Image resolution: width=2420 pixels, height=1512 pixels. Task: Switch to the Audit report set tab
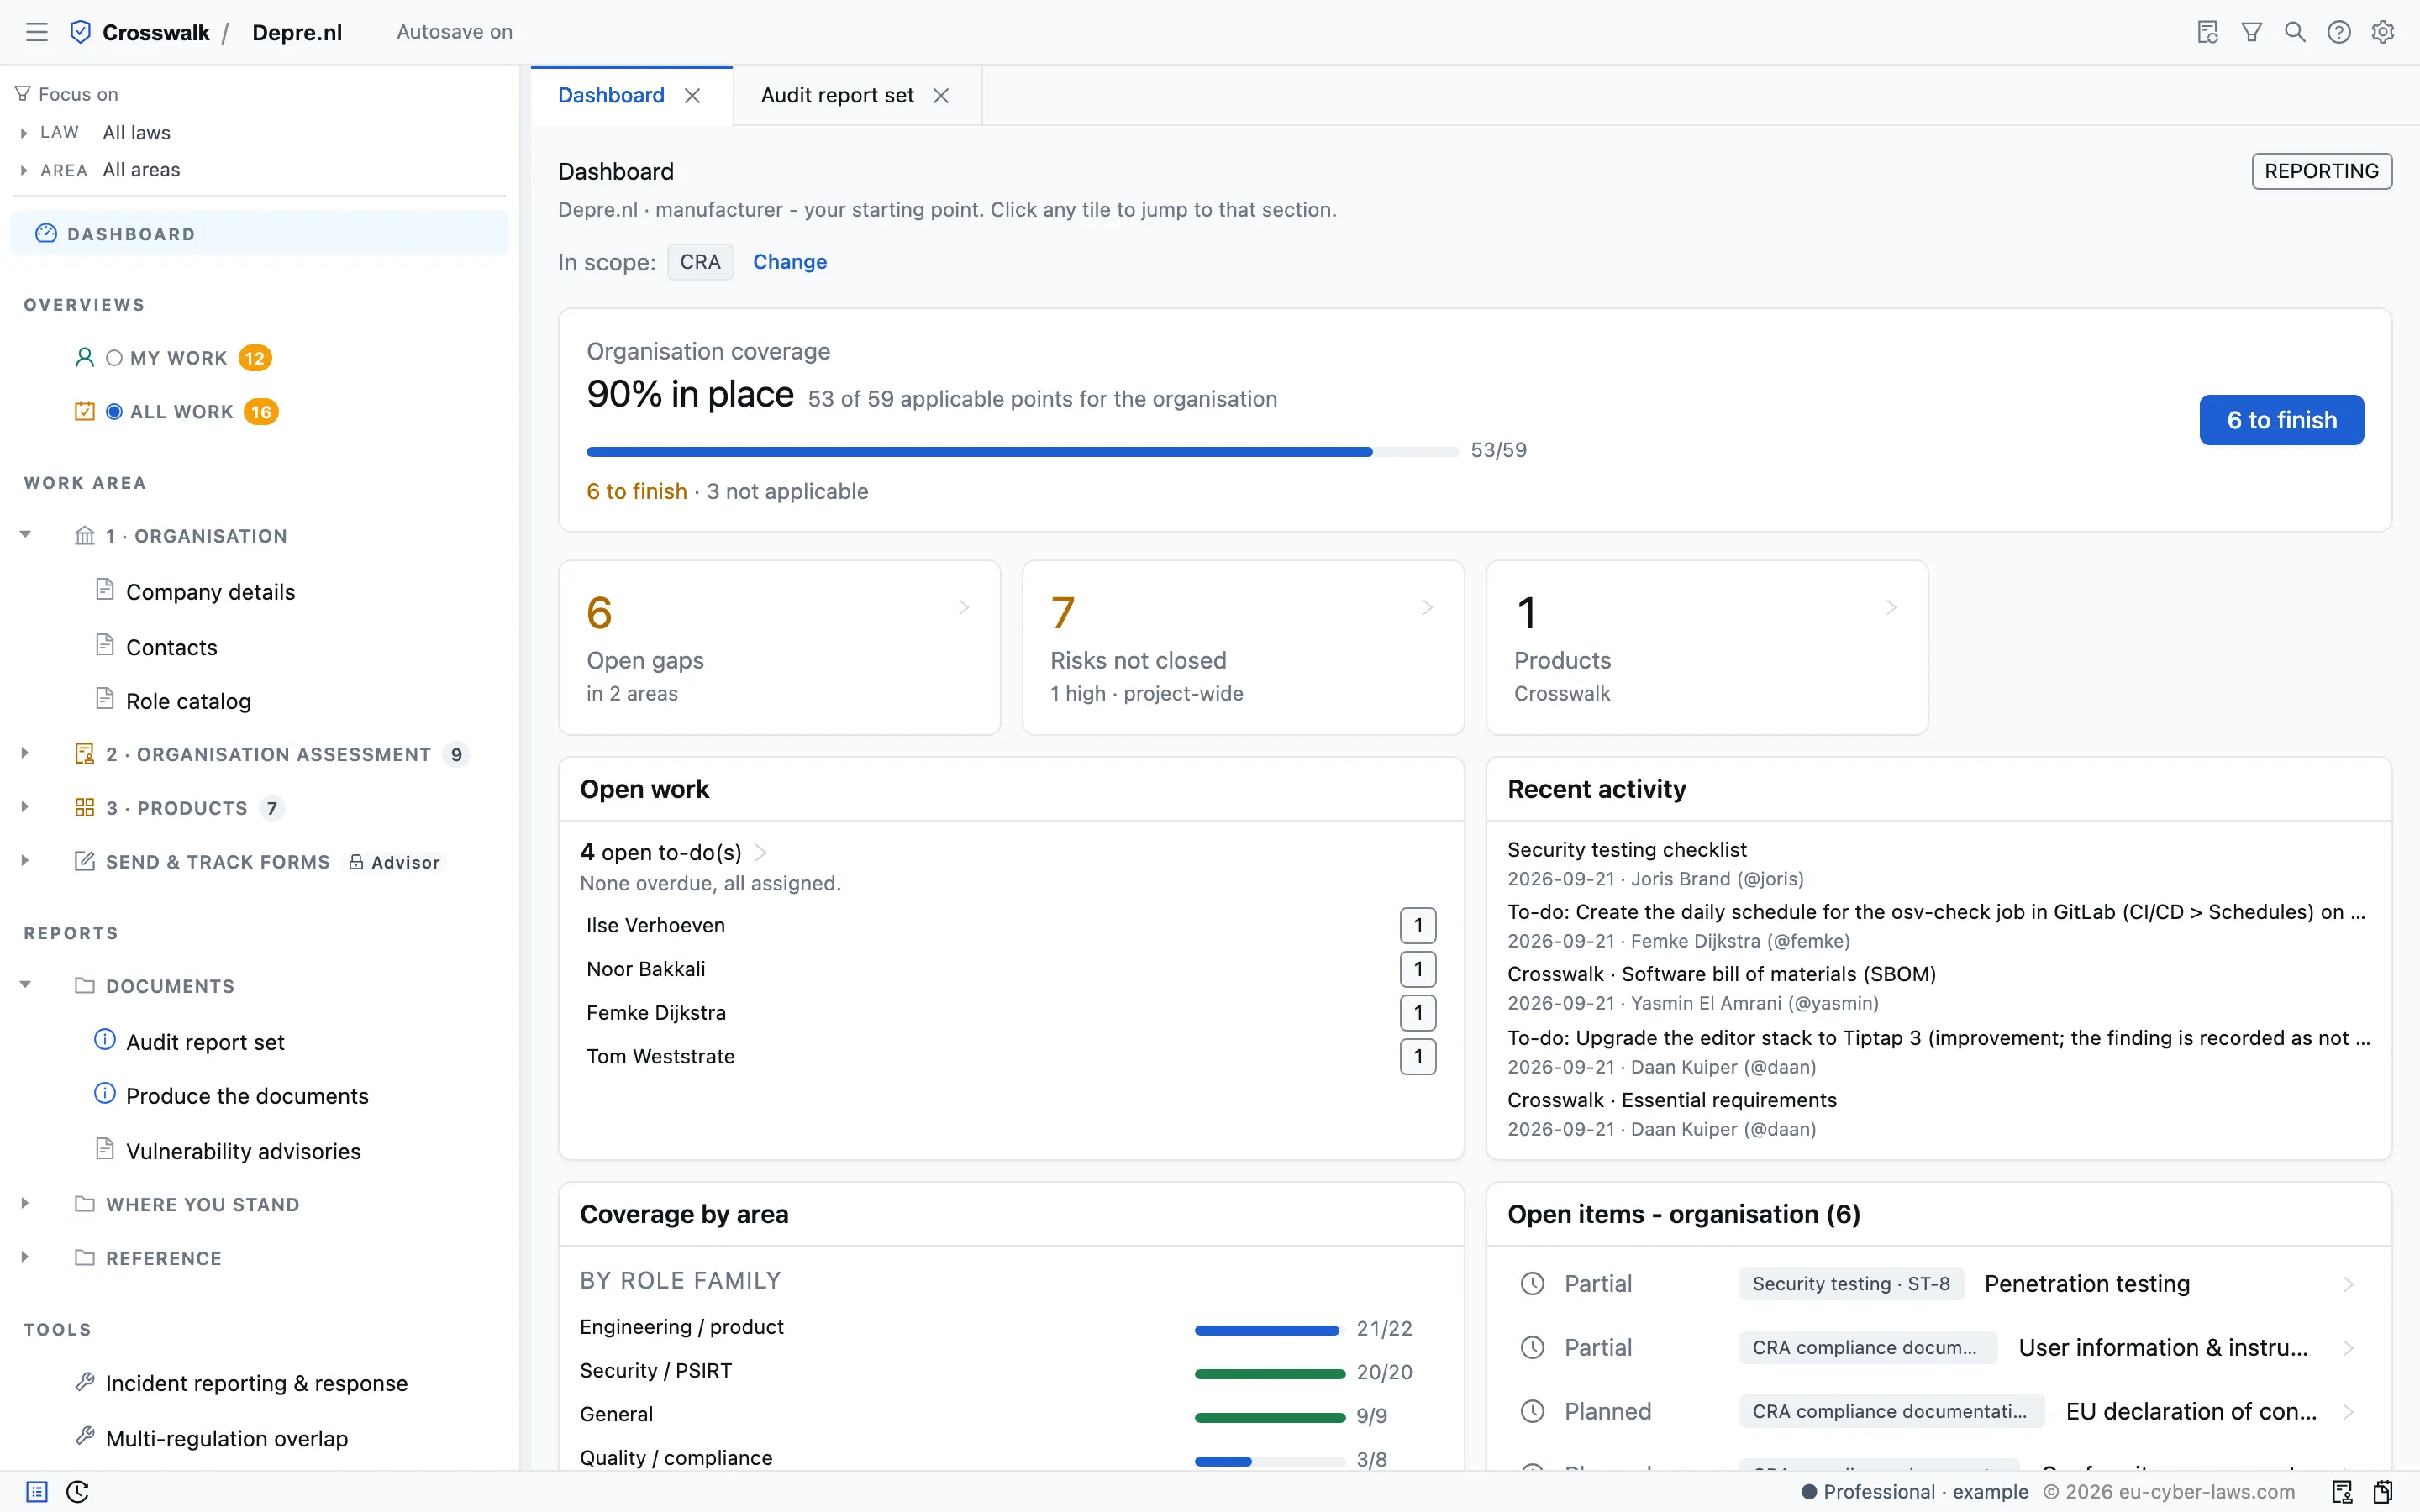point(837,95)
